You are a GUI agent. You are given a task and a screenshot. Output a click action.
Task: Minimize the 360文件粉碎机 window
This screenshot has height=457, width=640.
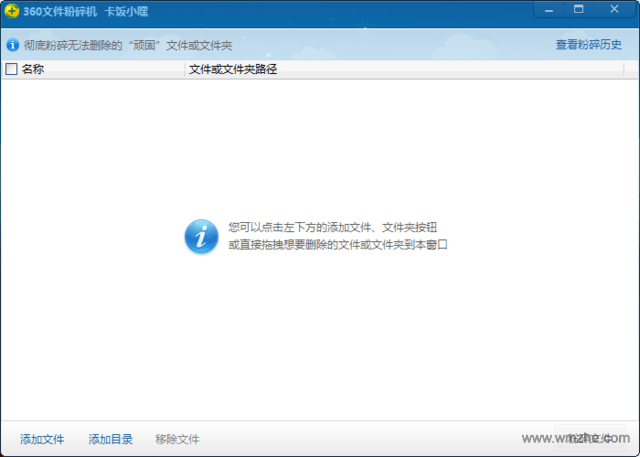549,10
